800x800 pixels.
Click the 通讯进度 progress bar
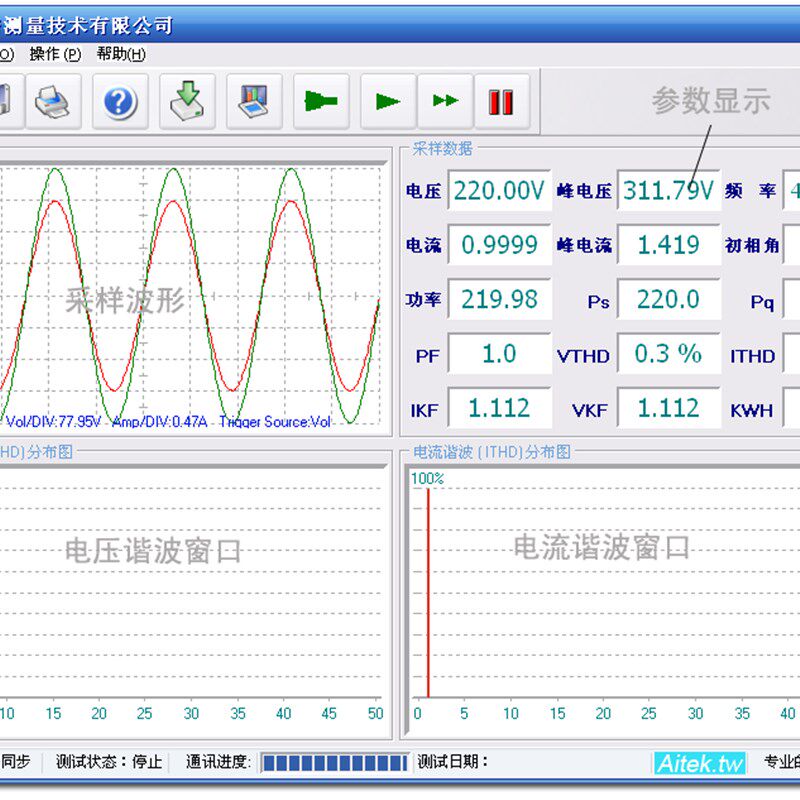335,763
